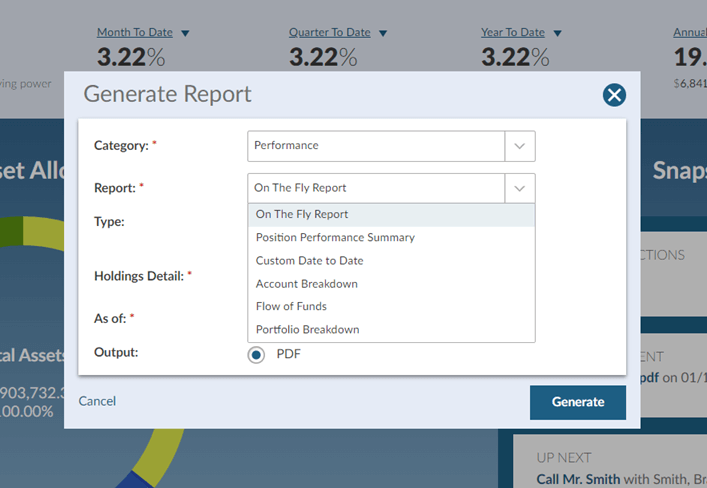Click the Month To Date 3.22% value

click(x=131, y=58)
